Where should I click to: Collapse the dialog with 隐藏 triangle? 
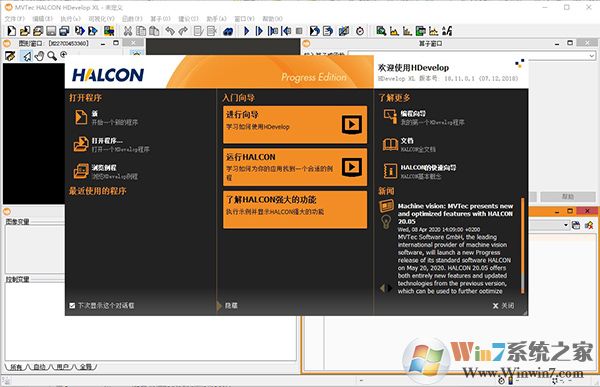point(219,305)
